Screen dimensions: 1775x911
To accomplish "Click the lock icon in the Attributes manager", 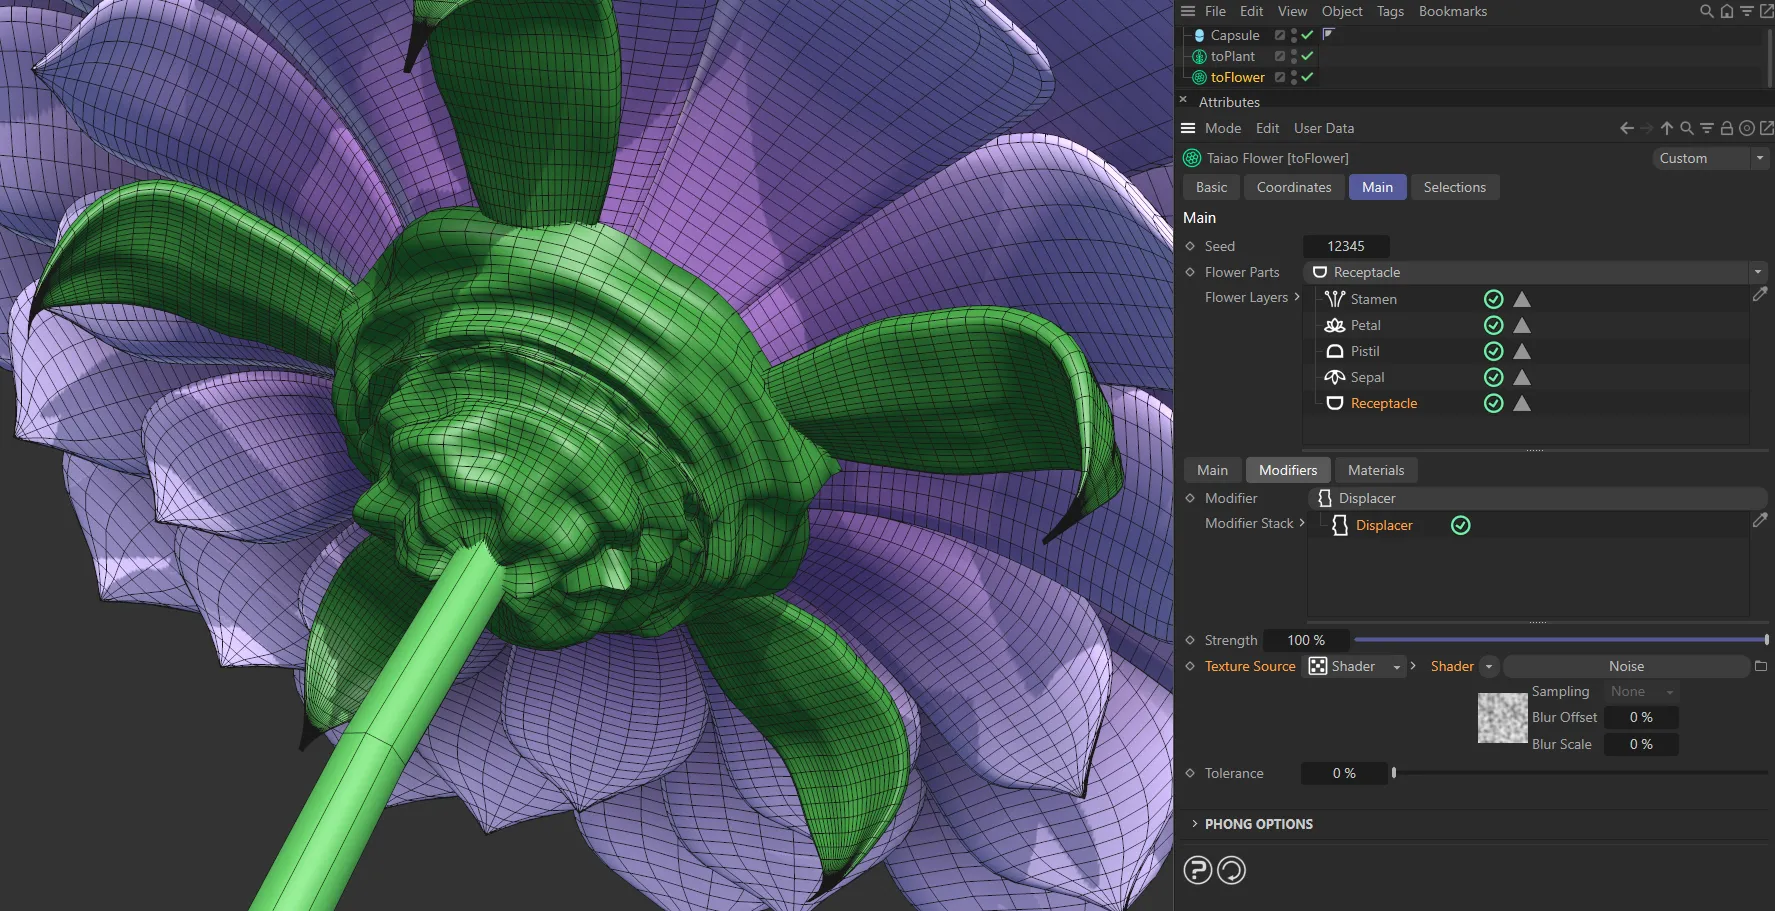I will (x=1726, y=128).
